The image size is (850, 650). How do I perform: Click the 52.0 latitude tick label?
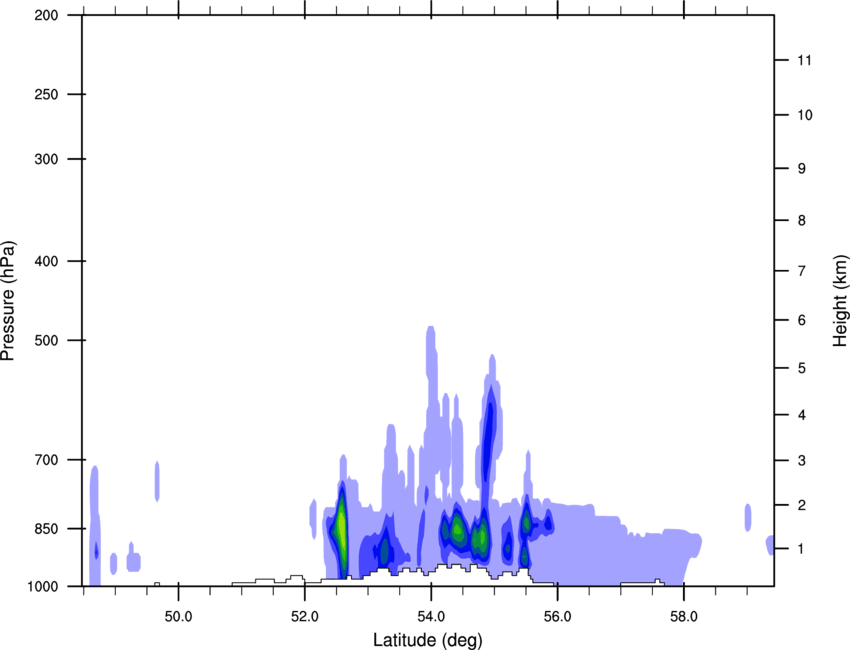tap(305, 617)
